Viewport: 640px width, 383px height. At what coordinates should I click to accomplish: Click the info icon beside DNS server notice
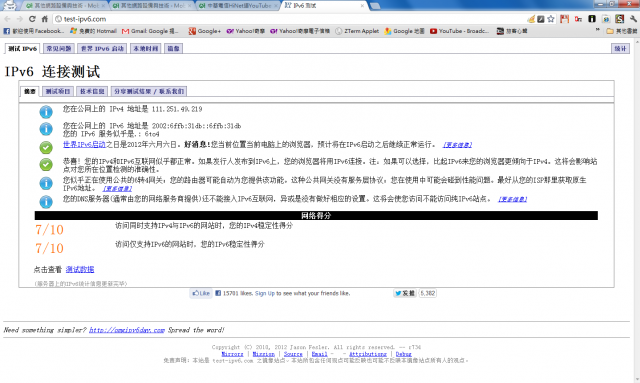[x=46, y=202]
